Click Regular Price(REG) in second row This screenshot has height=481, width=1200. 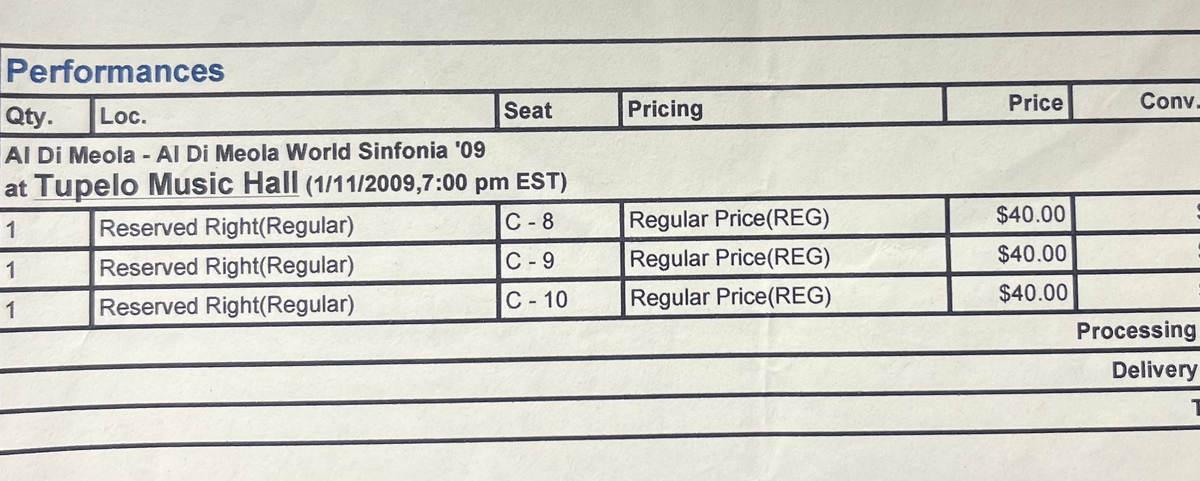coord(731,258)
